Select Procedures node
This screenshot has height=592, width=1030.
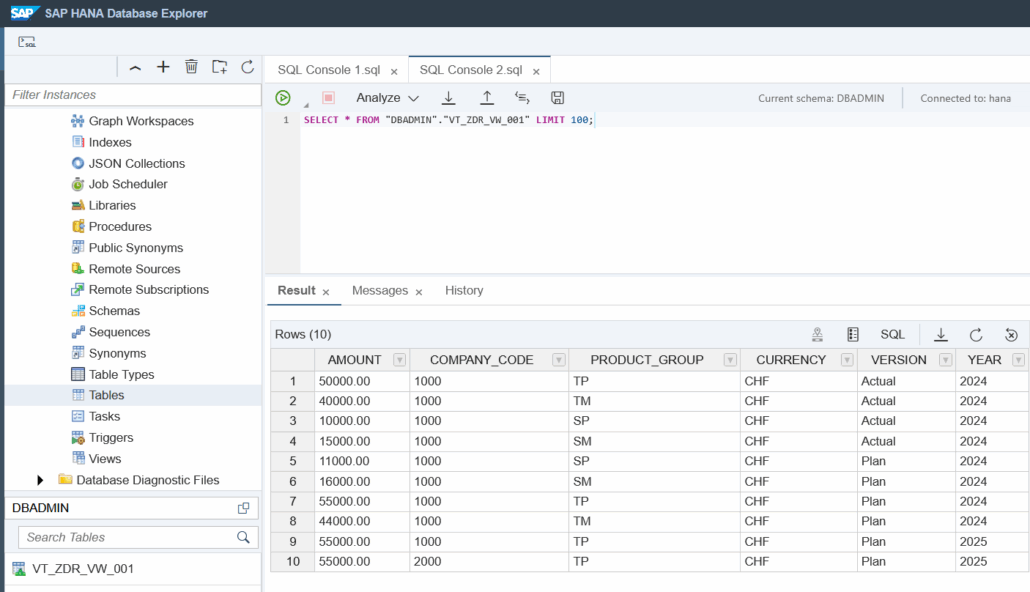(x=120, y=227)
